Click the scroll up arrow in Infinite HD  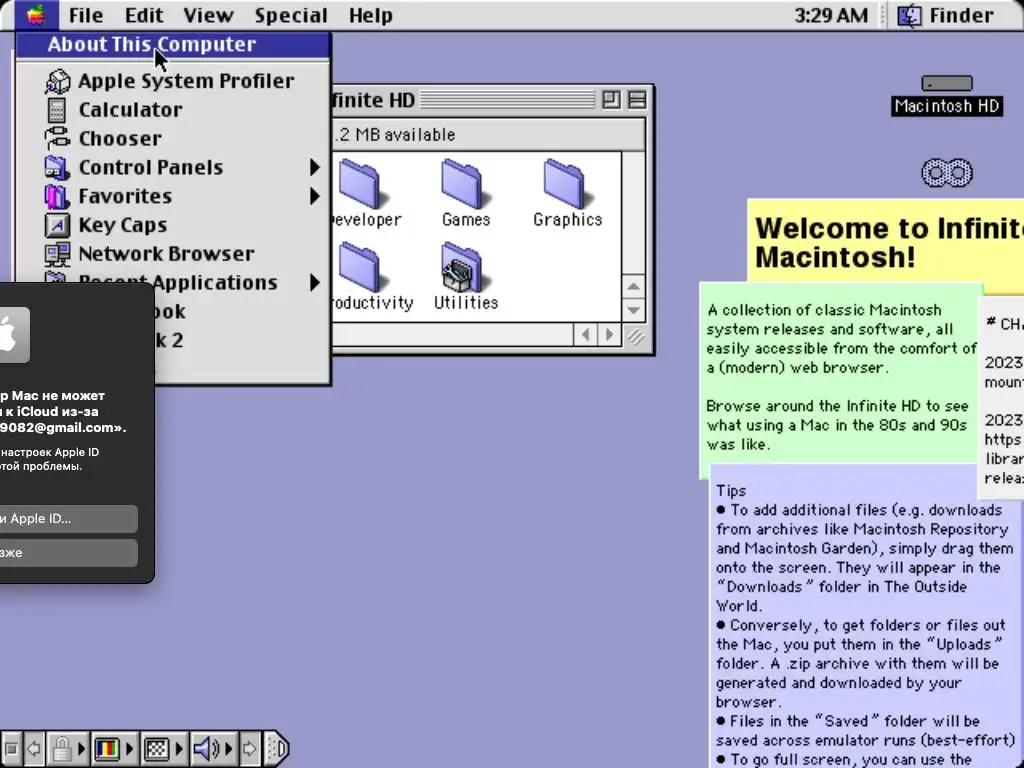pos(633,287)
